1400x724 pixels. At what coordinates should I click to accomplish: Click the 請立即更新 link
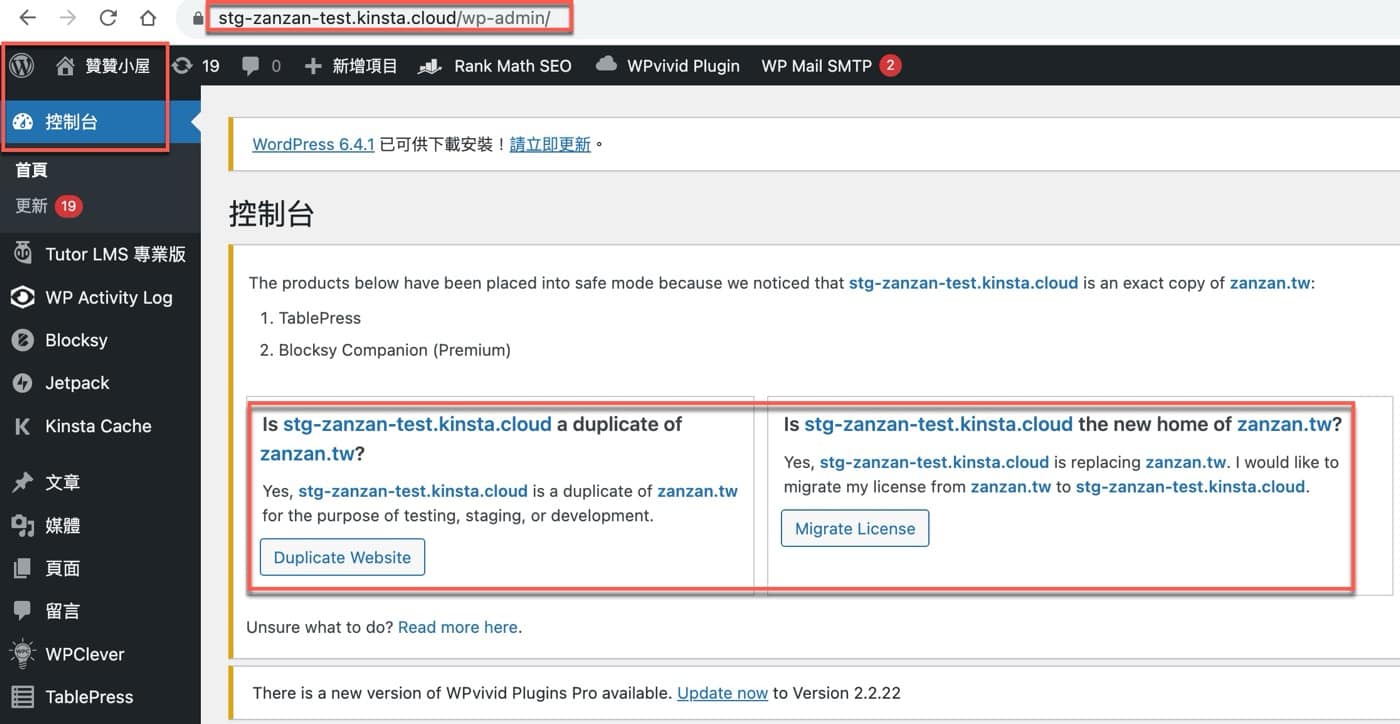pyautogui.click(x=550, y=144)
